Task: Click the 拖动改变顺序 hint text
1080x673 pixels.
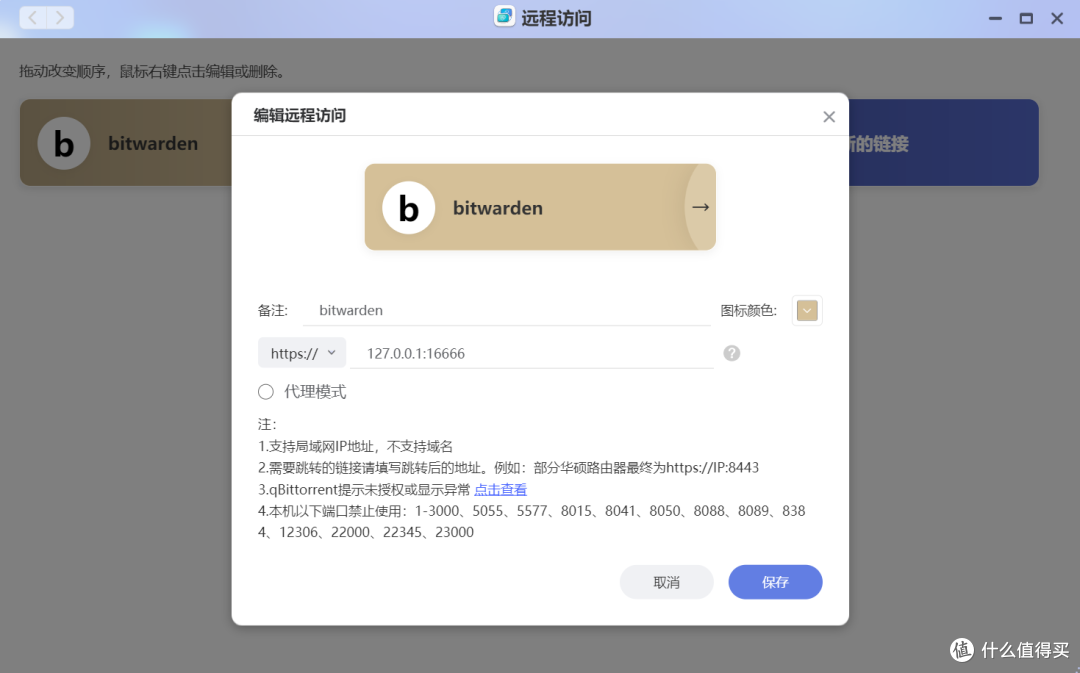Action: pyautogui.click(x=152, y=72)
